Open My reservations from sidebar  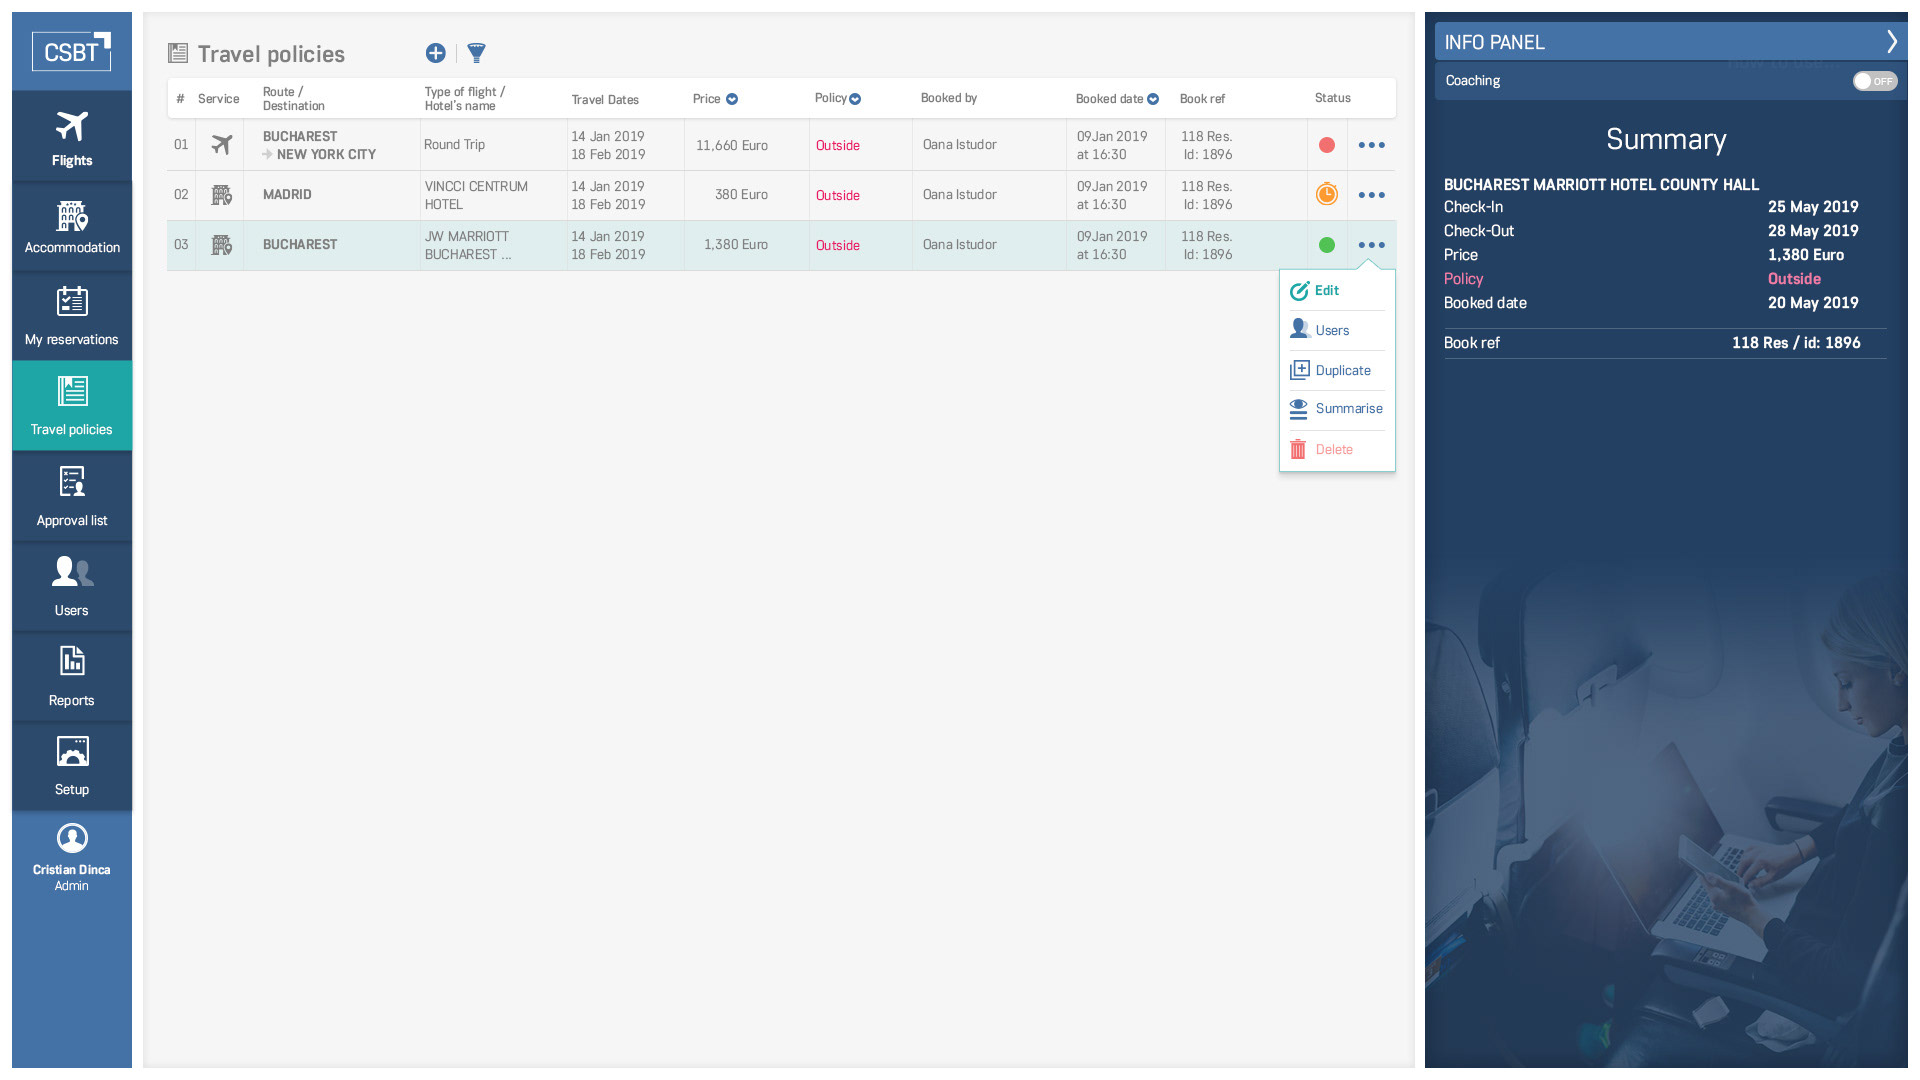point(72,316)
